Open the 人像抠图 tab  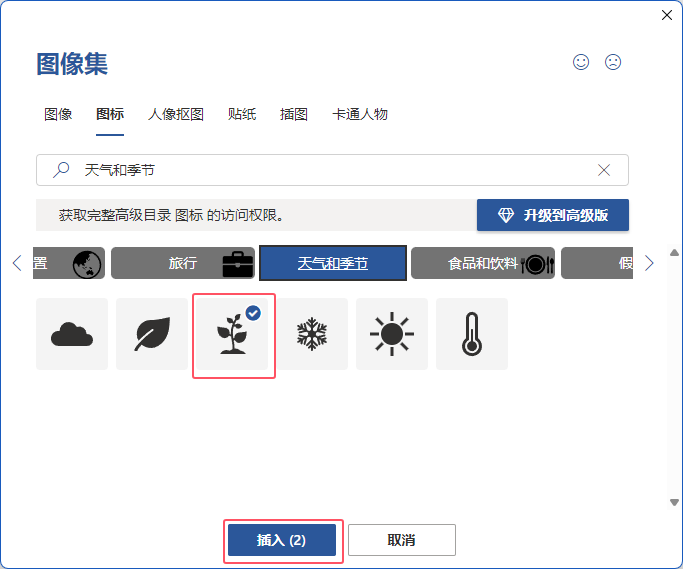pyautogui.click(x=176, y=114)
